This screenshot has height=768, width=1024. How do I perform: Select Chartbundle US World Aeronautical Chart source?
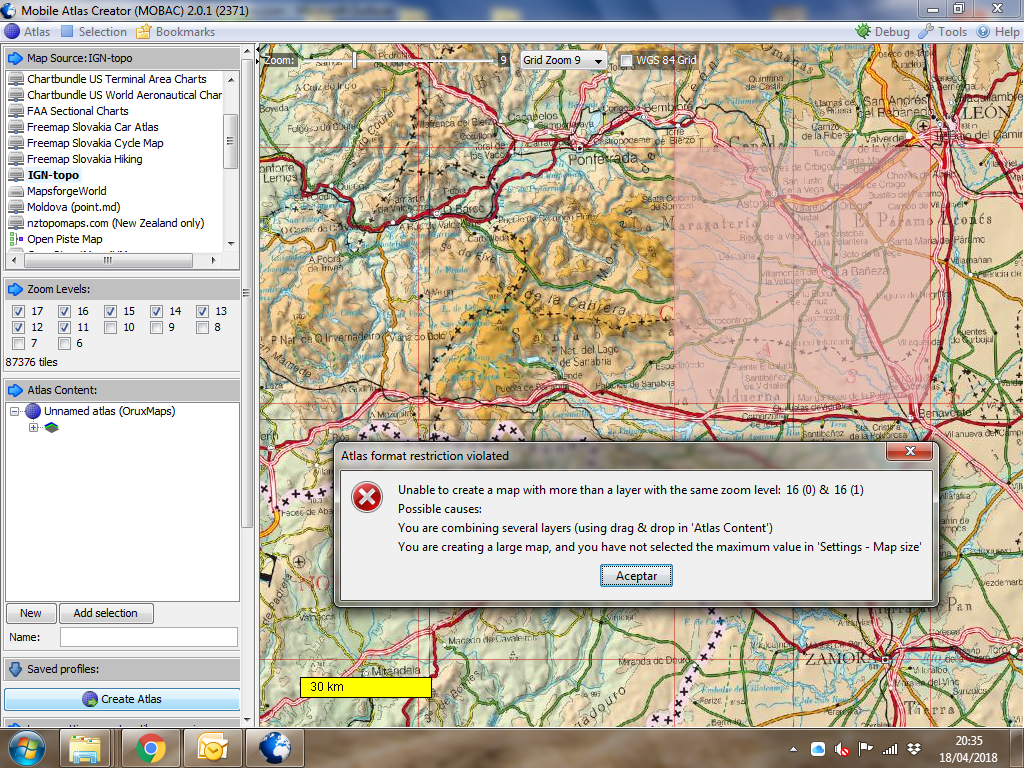pos(125,95)
